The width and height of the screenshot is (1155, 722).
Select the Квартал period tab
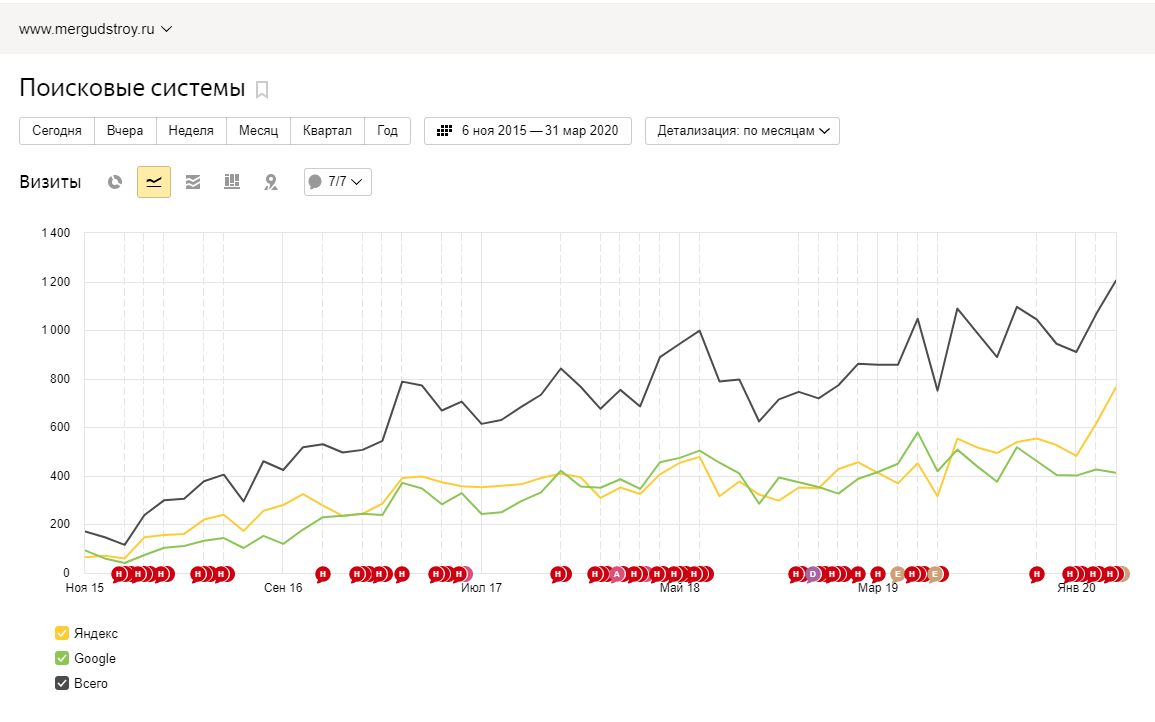point(327,131)
